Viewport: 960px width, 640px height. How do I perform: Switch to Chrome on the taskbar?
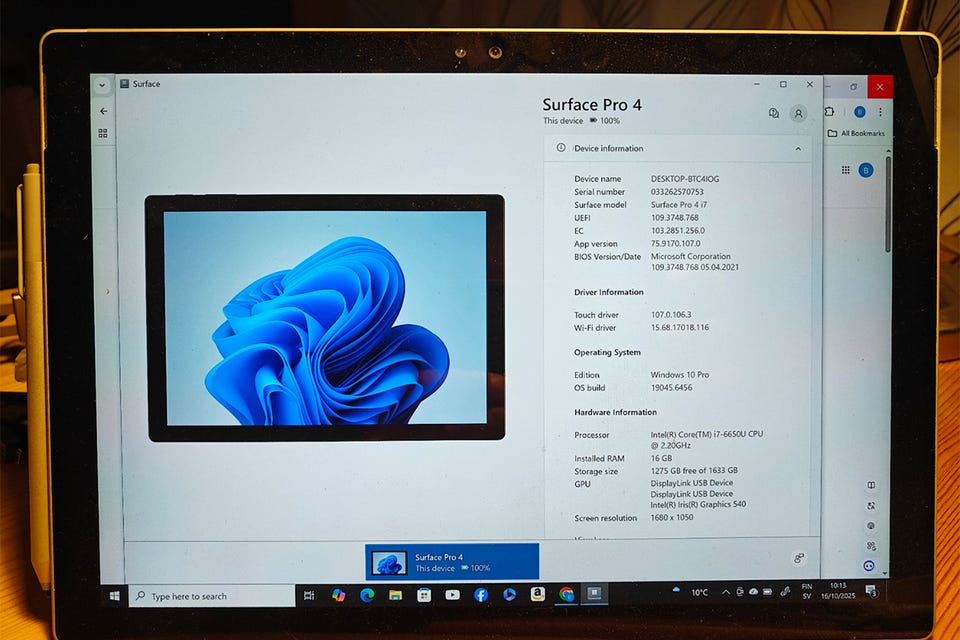pos(566,594)
